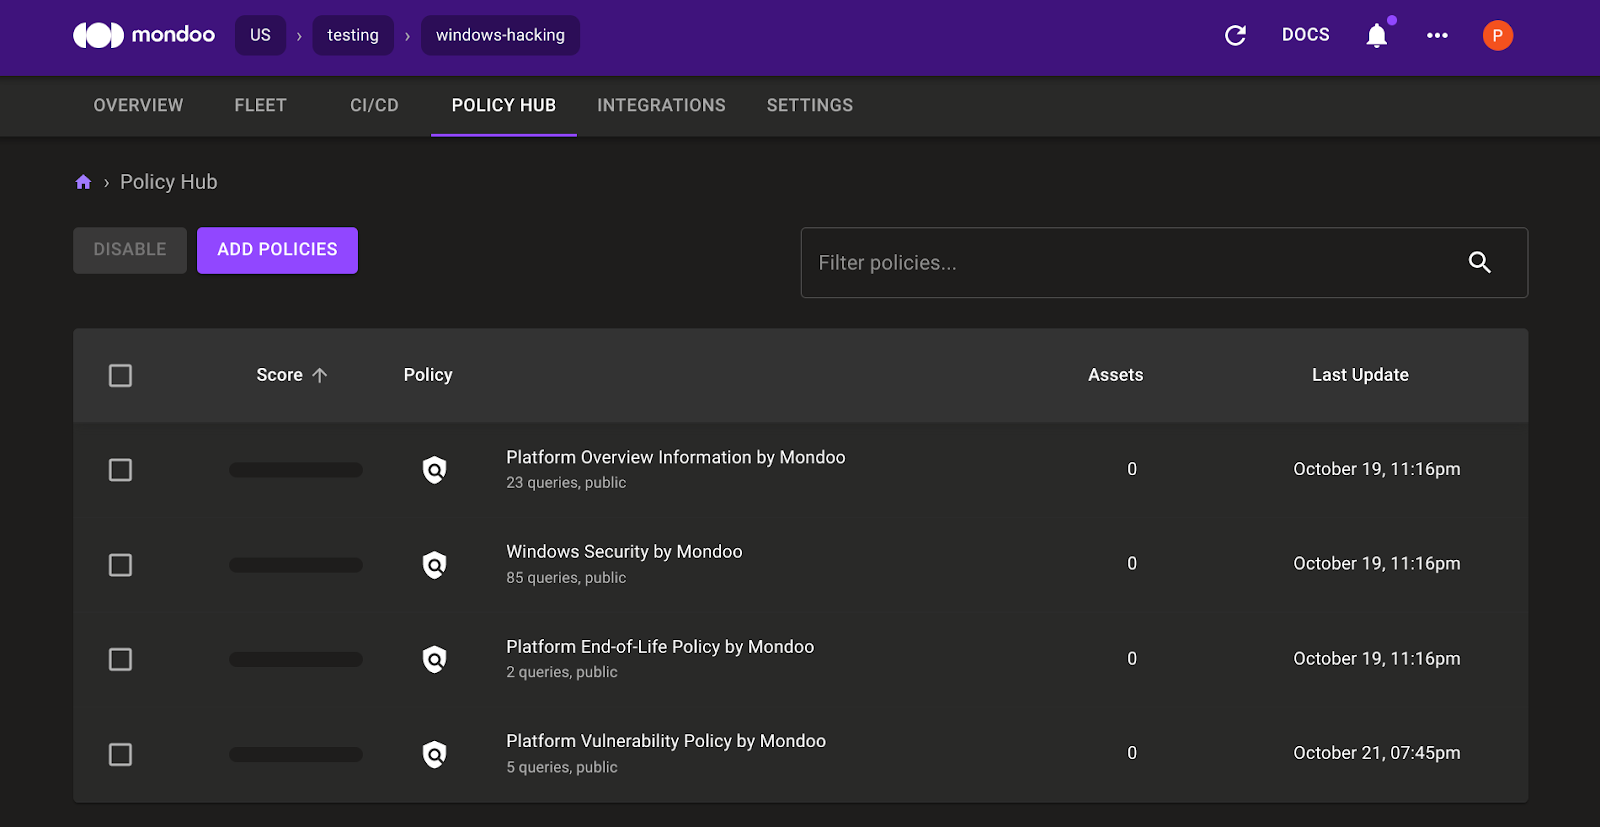
Task: Open the US region breadcrumb selector
Action: 260,35
